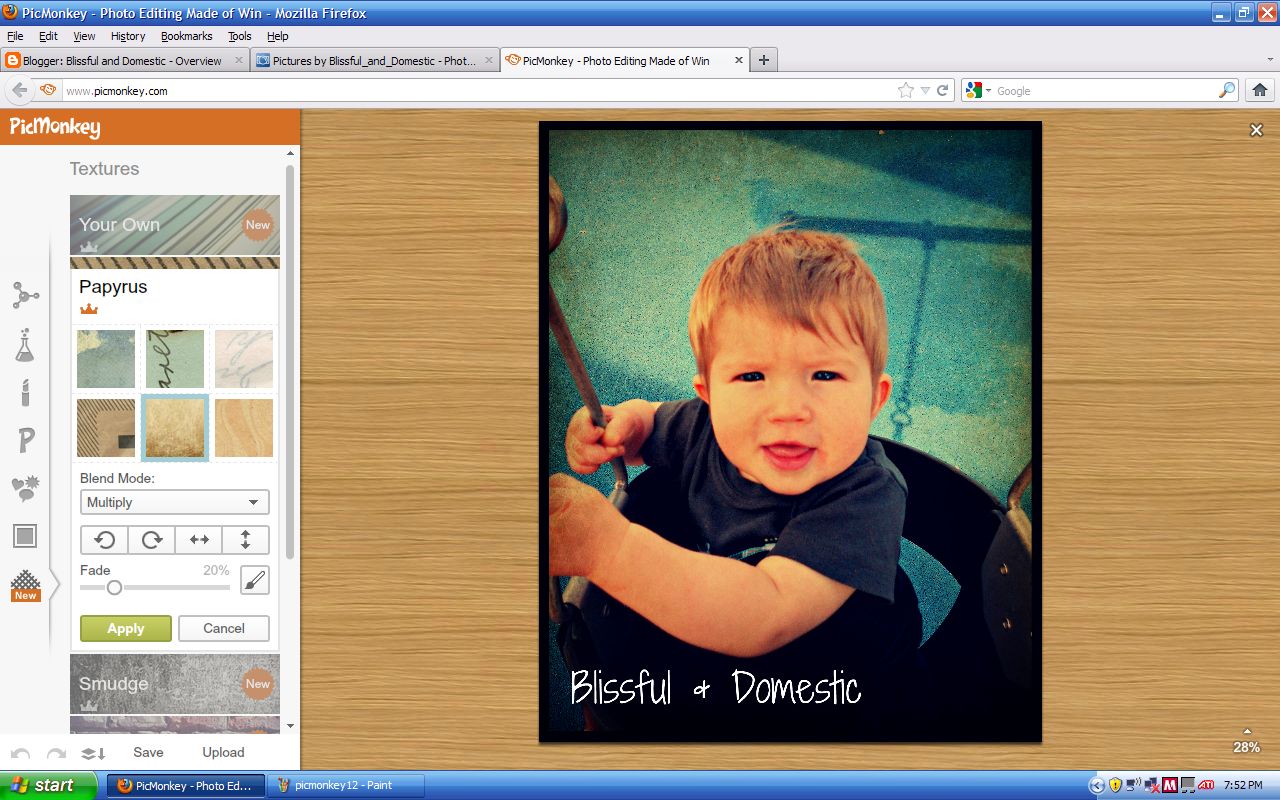Open the Overlays heart and burst icon
This screenshot has height=800, width=1280.
click(25, 489)
